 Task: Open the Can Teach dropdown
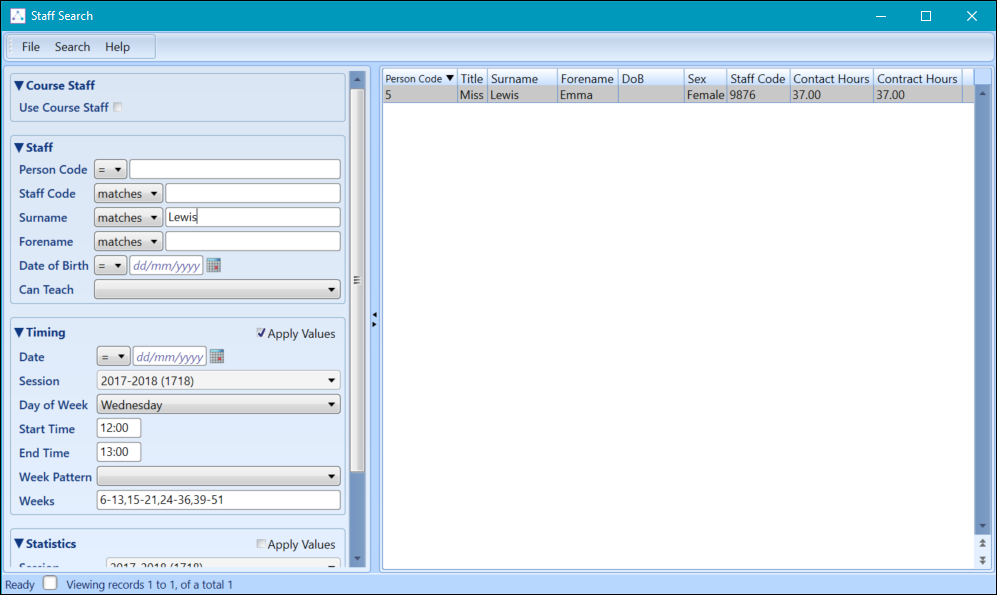point(218,290)
